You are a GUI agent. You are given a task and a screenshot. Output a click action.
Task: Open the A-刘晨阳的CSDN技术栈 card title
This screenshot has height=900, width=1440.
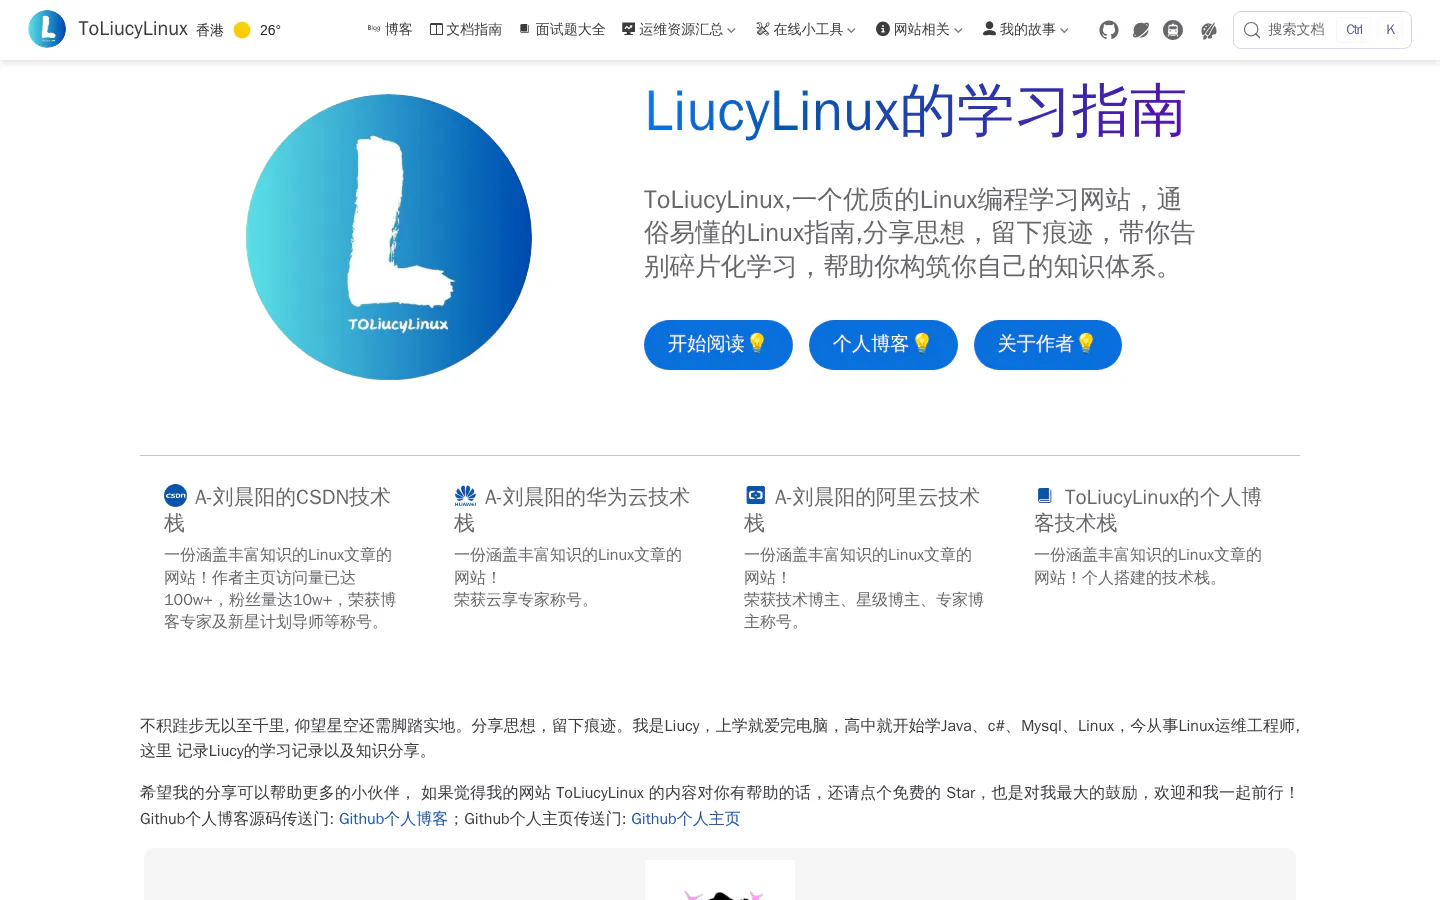pos(277,510)
